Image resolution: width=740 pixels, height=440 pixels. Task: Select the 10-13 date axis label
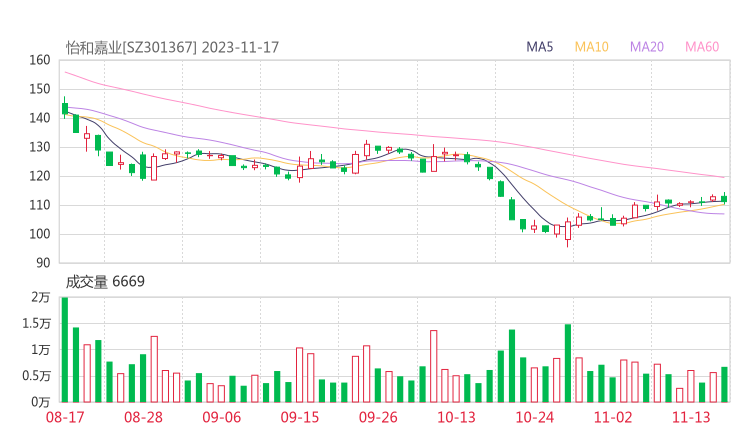(x=456, y=417)
